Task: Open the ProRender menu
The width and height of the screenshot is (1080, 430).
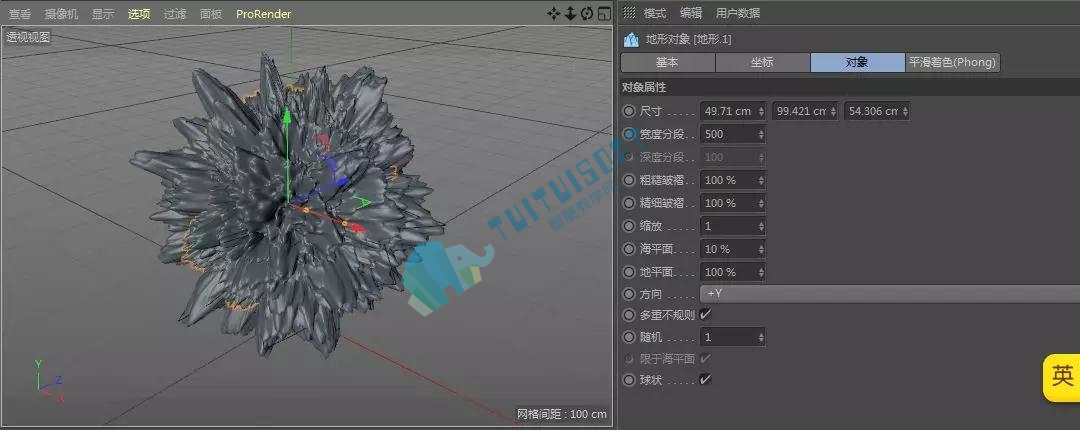Action: 263,14
